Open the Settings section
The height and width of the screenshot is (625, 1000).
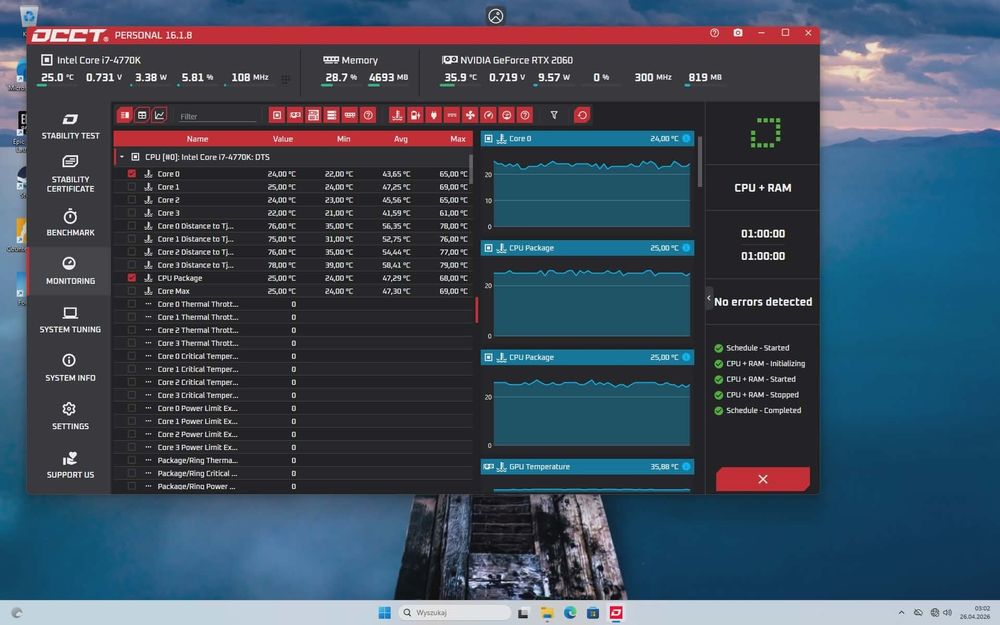click(70, 416)
